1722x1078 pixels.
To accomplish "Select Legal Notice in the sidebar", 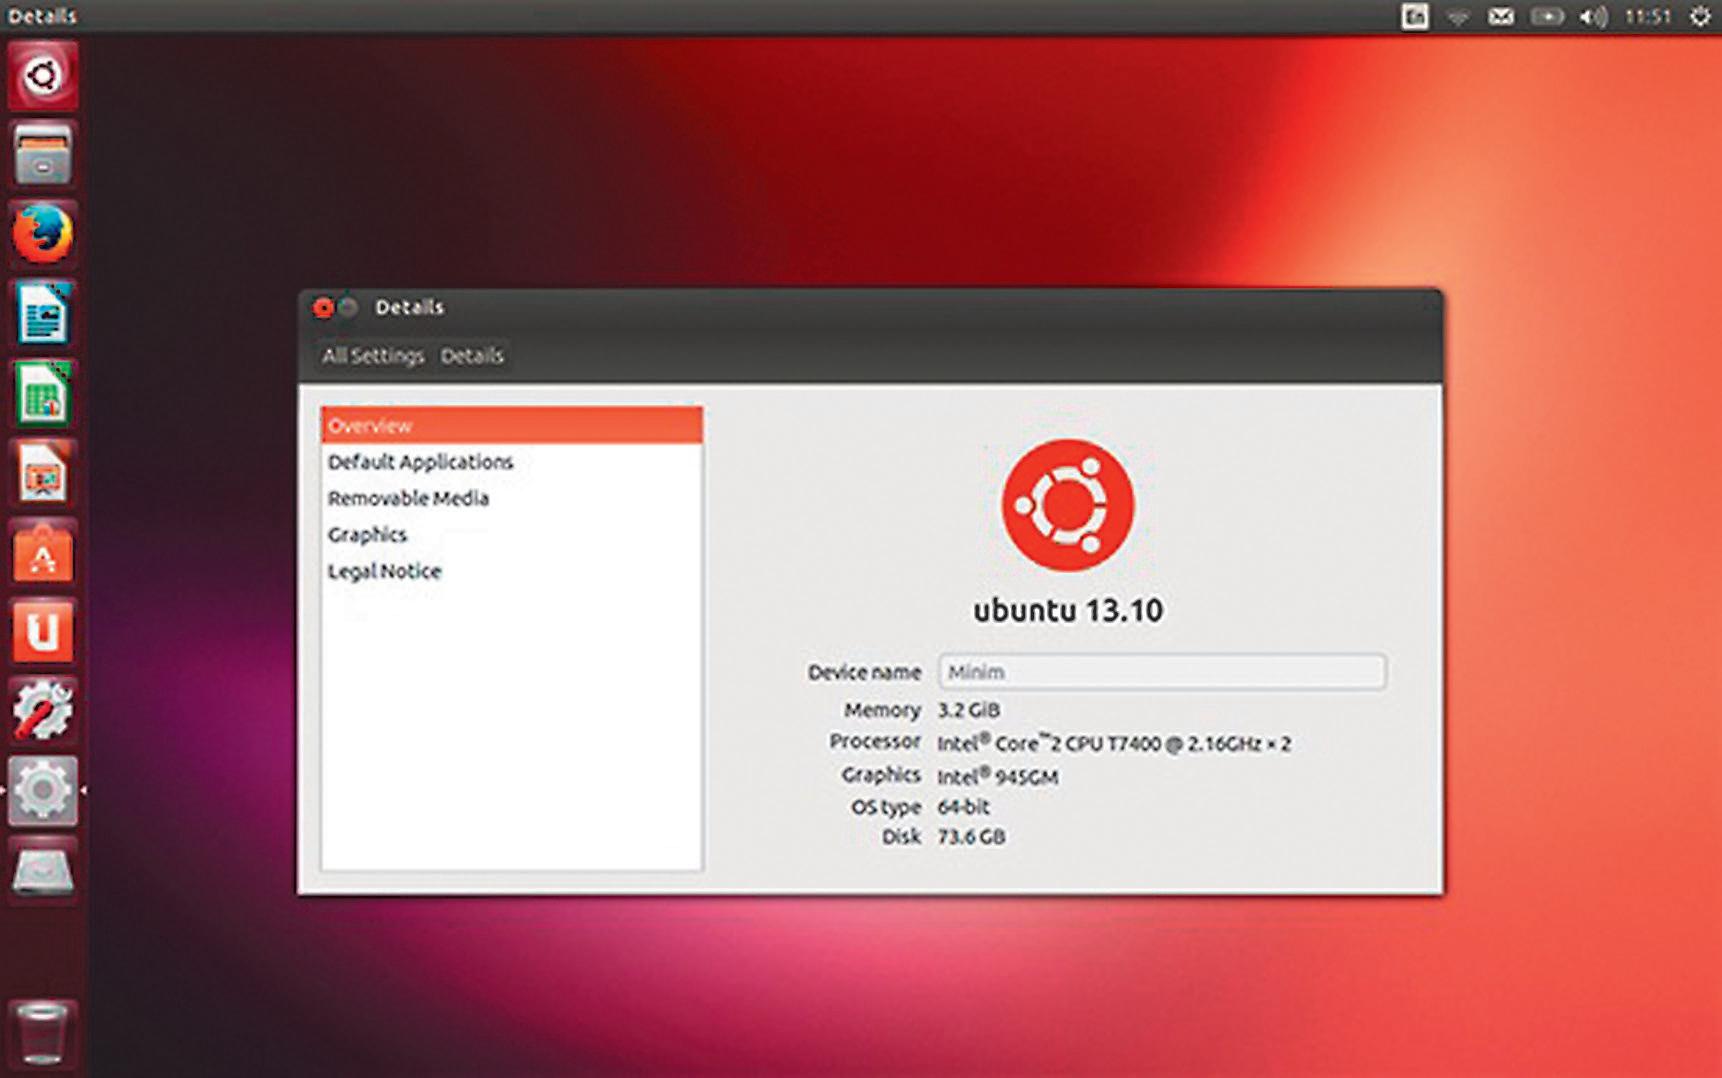I will (512, 571).
